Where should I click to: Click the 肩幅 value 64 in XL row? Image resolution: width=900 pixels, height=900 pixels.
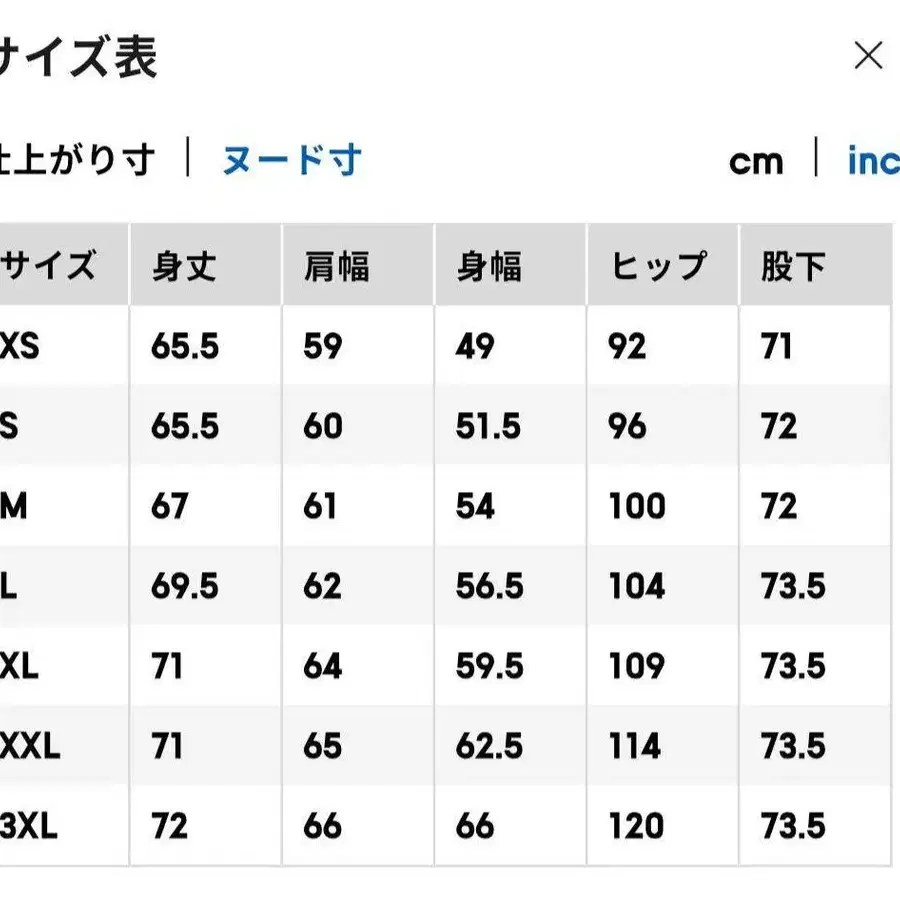click(323, 666)
